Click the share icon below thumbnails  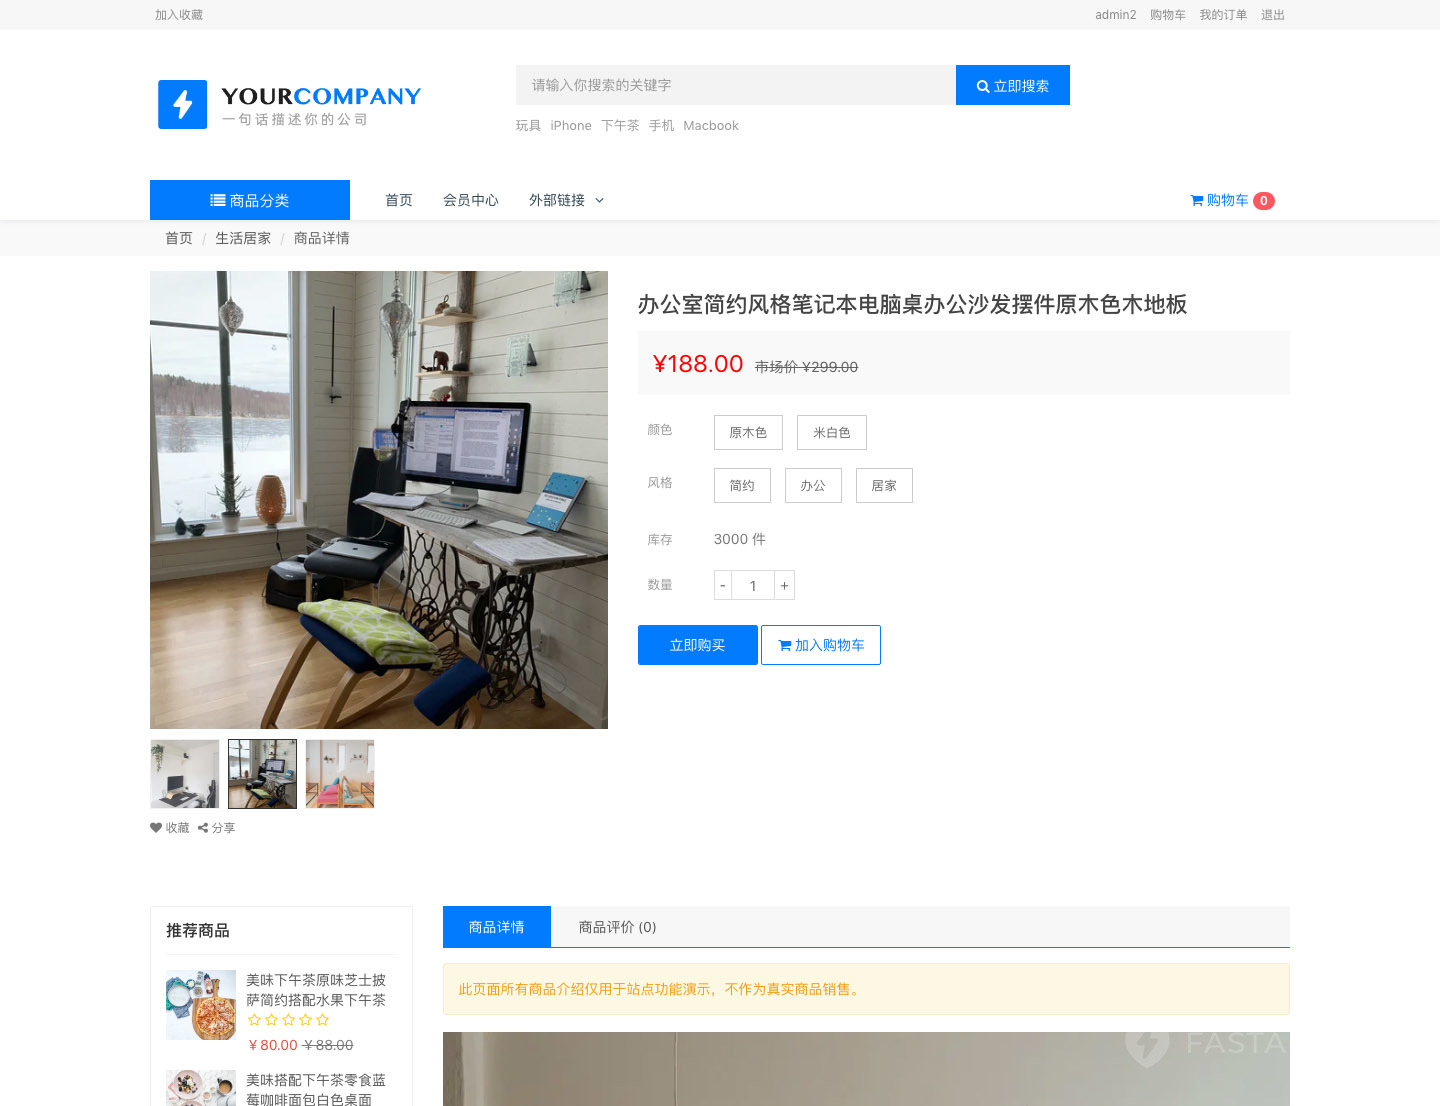pos(203,828)
